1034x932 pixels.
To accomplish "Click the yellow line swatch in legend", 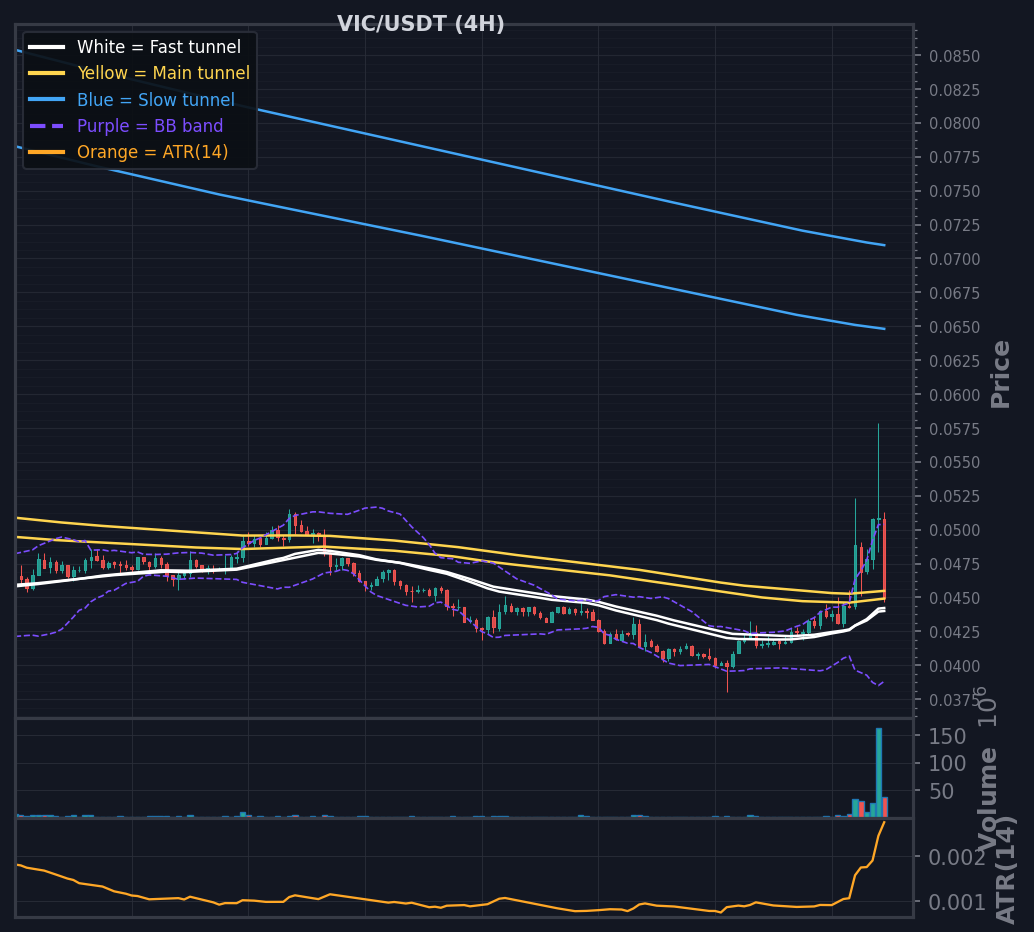I will pos(47,73).
